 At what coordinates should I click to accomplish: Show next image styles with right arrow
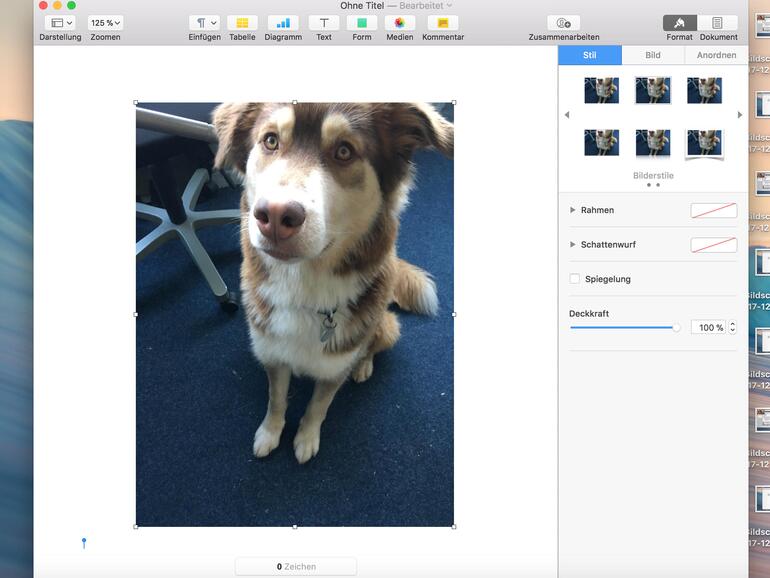(x=740, y=115)
